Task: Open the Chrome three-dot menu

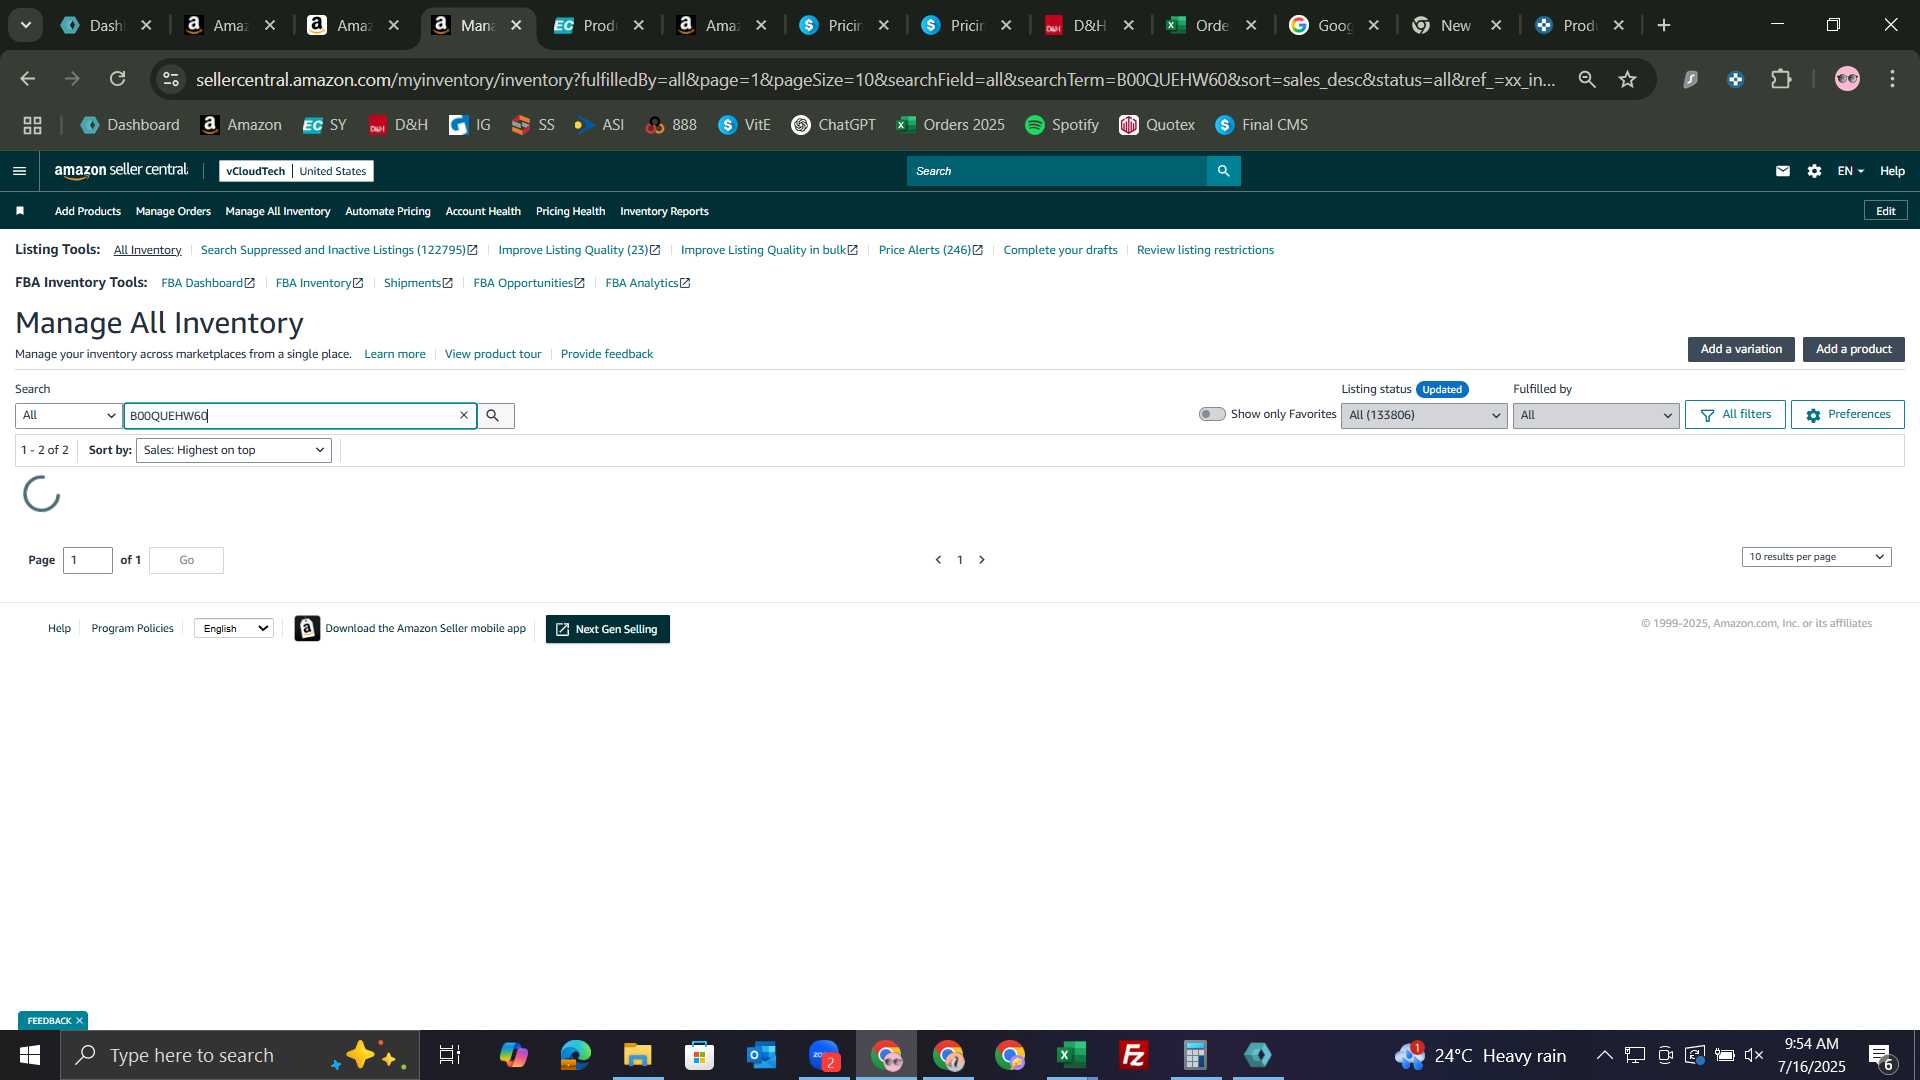Action: (1893, 79)
